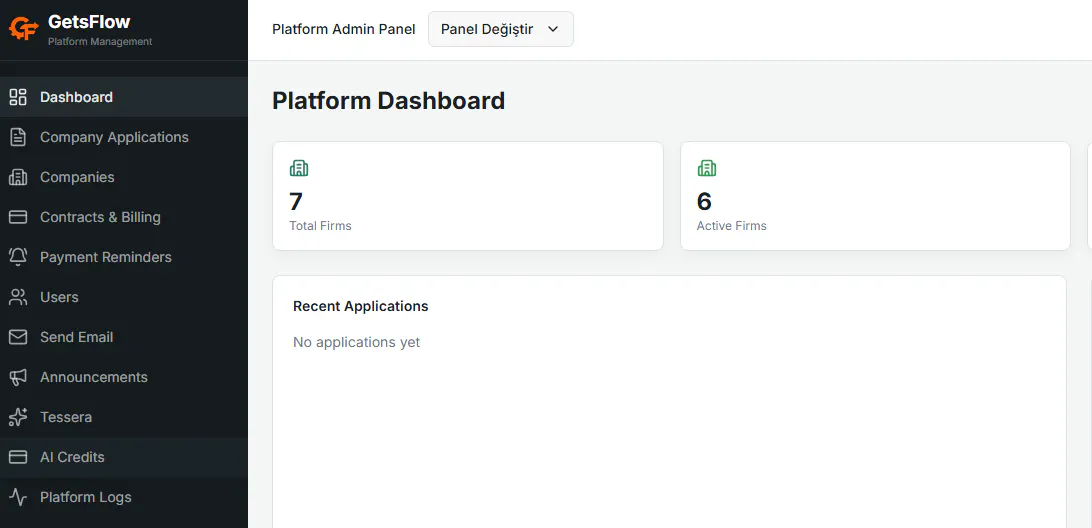
Task: Click the Platform Dashboard heading
Action: [x=389, y=101]
